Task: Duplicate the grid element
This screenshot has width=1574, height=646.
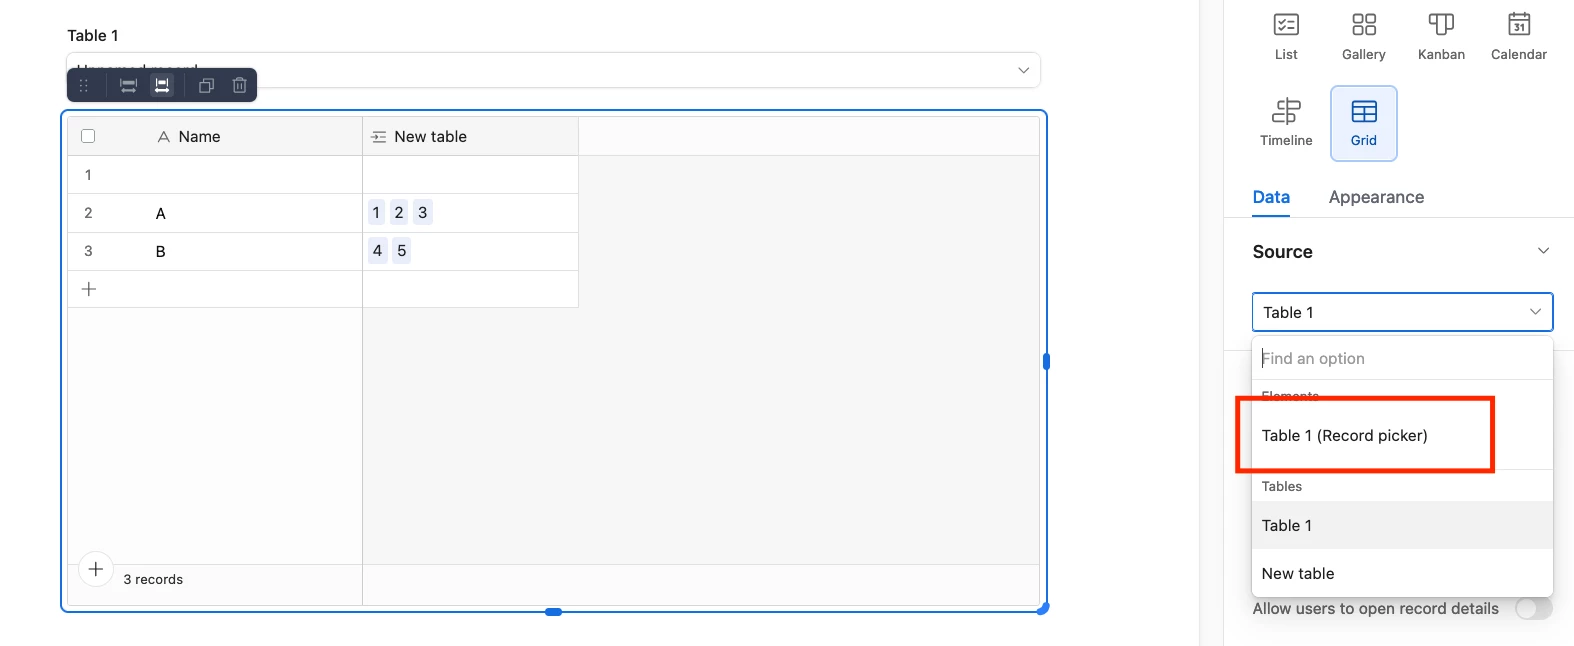Action: click(x=206, y=85)
